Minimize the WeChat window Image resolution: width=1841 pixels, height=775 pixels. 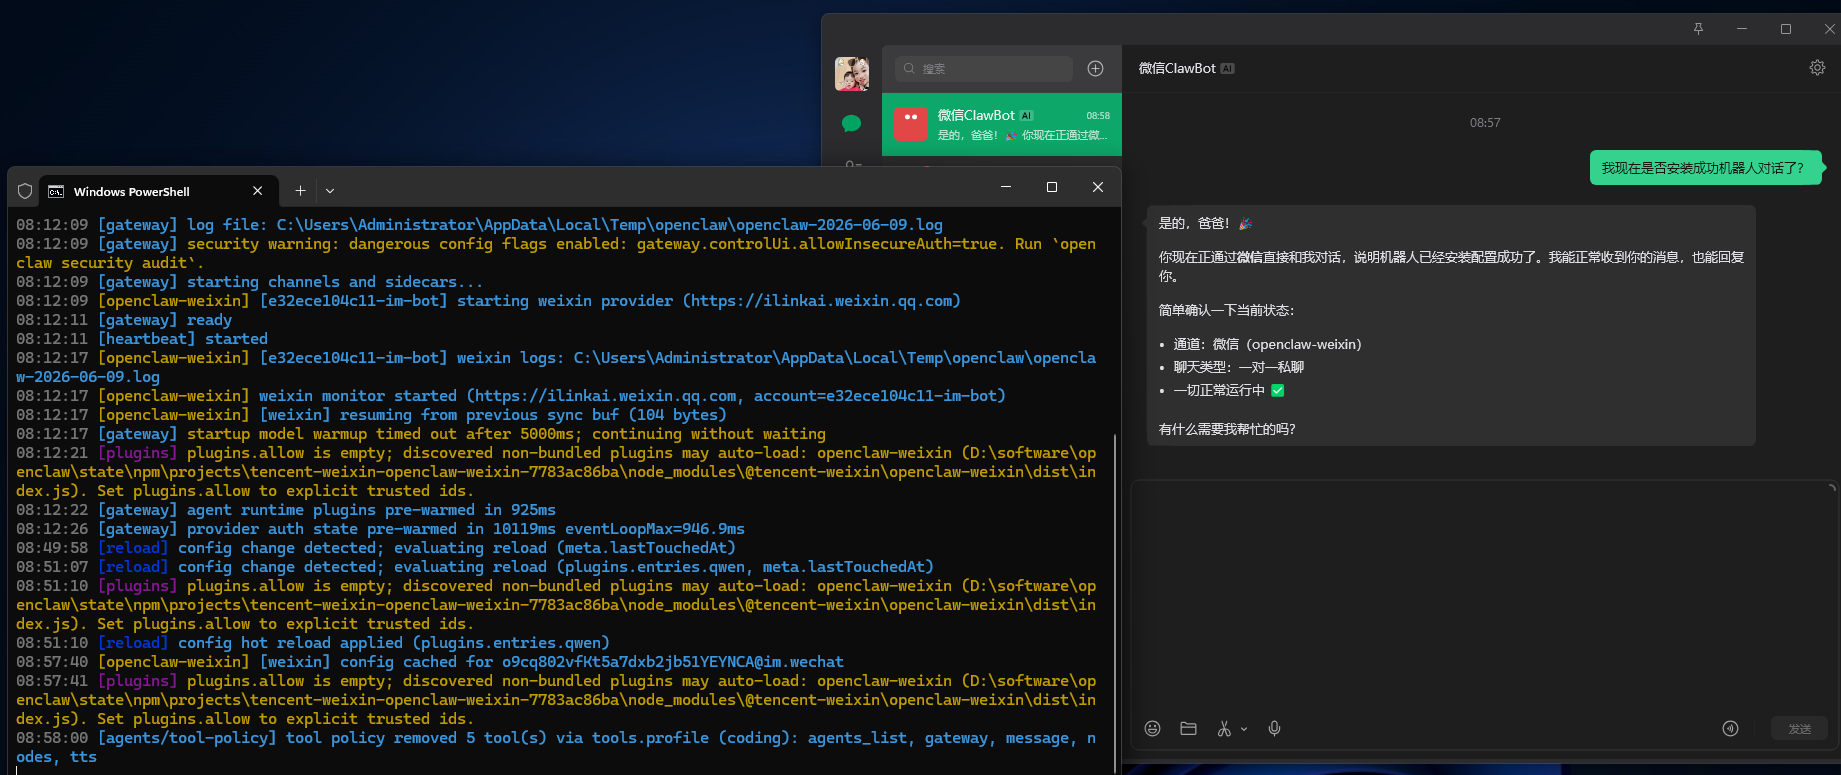(x=1742, y=29)
